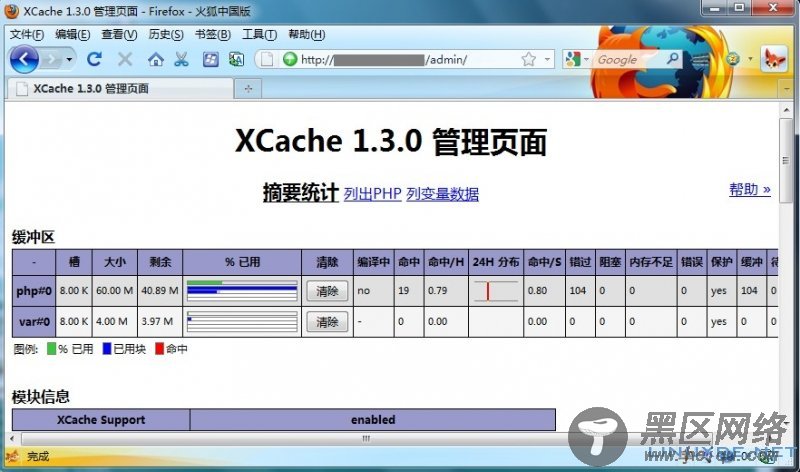
Task: Go to the Home page icon
Action: [156, 60]
